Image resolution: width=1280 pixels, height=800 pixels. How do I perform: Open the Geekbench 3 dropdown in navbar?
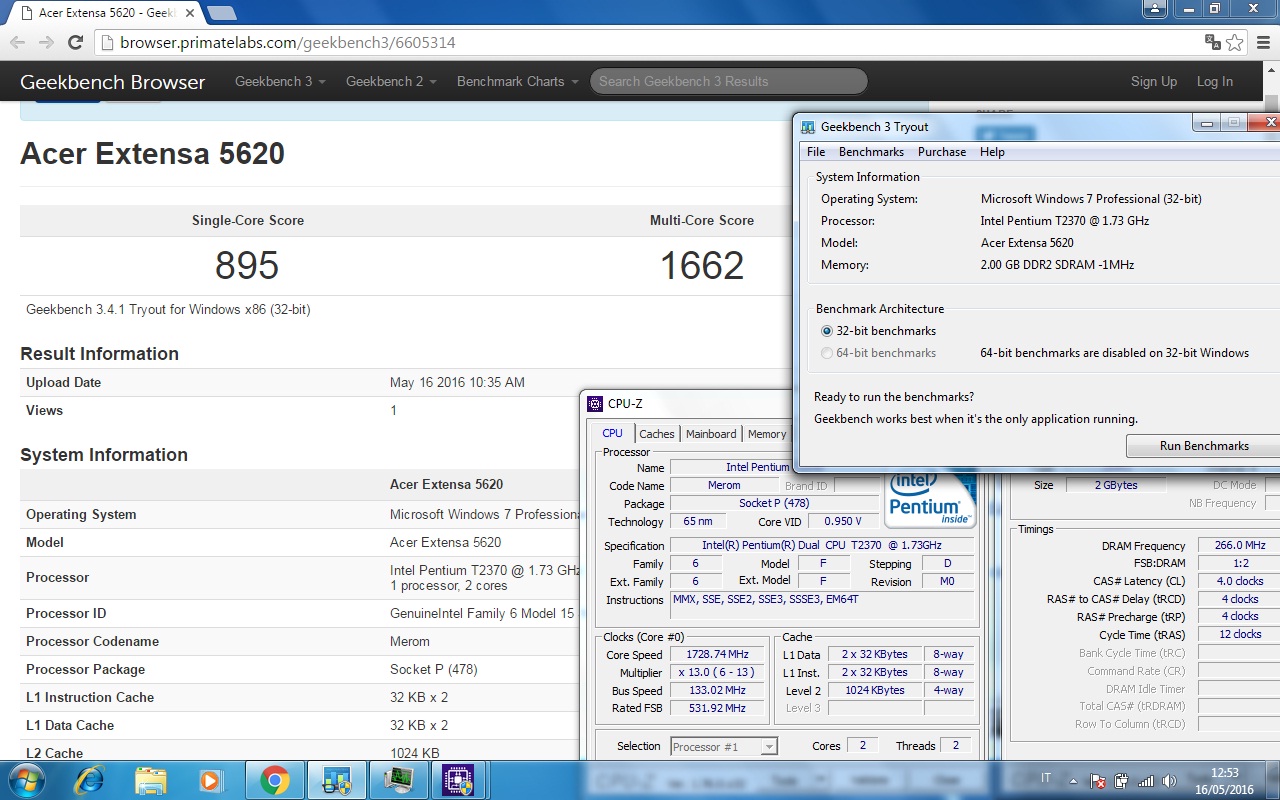[x=280, y=82]
